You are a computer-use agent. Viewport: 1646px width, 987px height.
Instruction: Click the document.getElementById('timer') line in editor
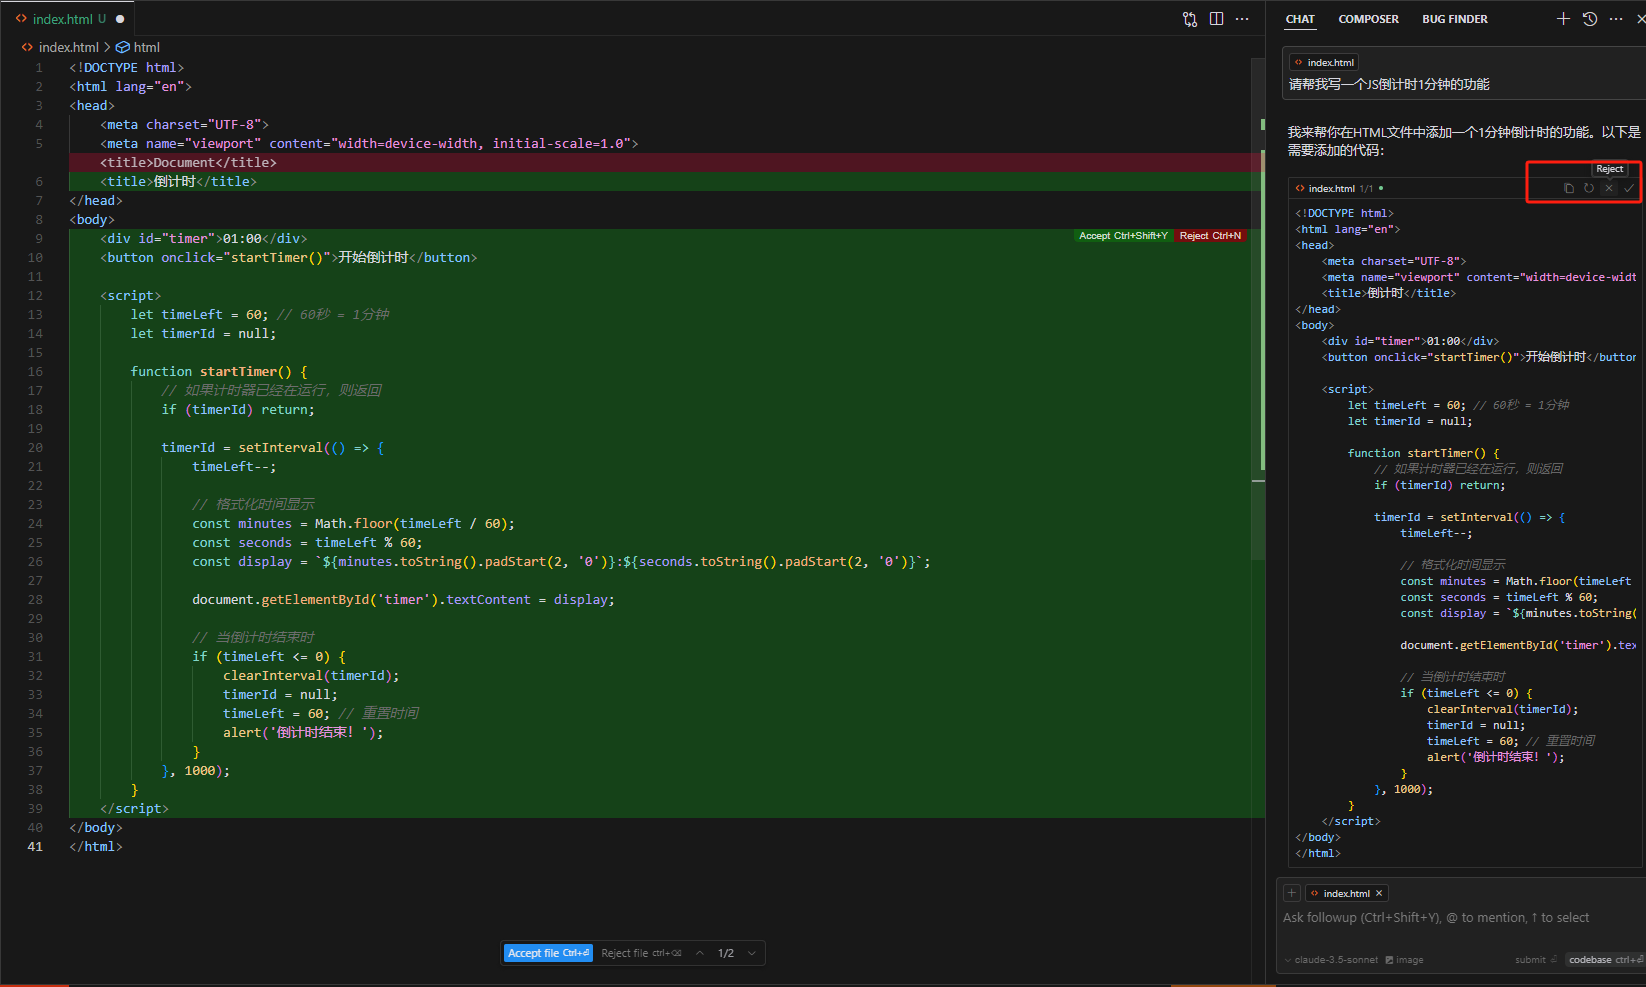(x=404, y=599)
